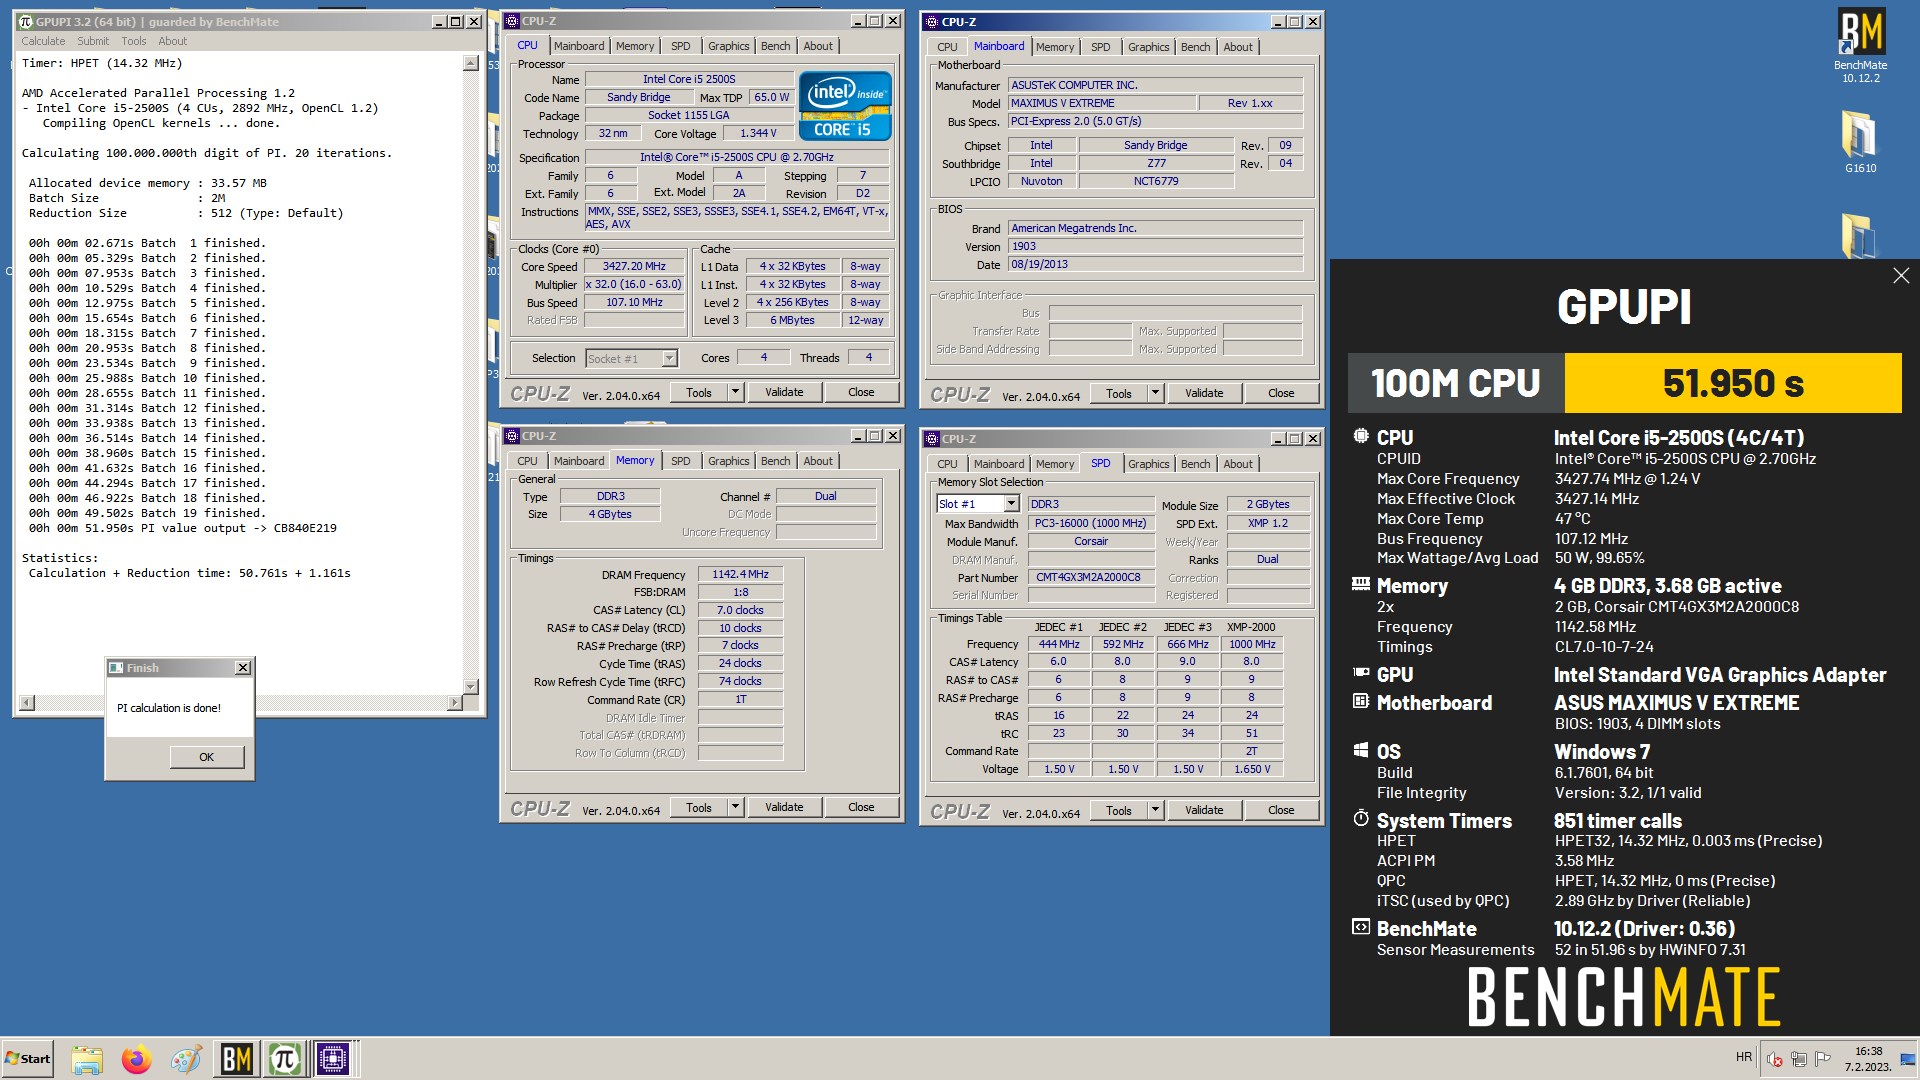
Task: Click the BenchMate version section icon
Action: point(1361,927)
